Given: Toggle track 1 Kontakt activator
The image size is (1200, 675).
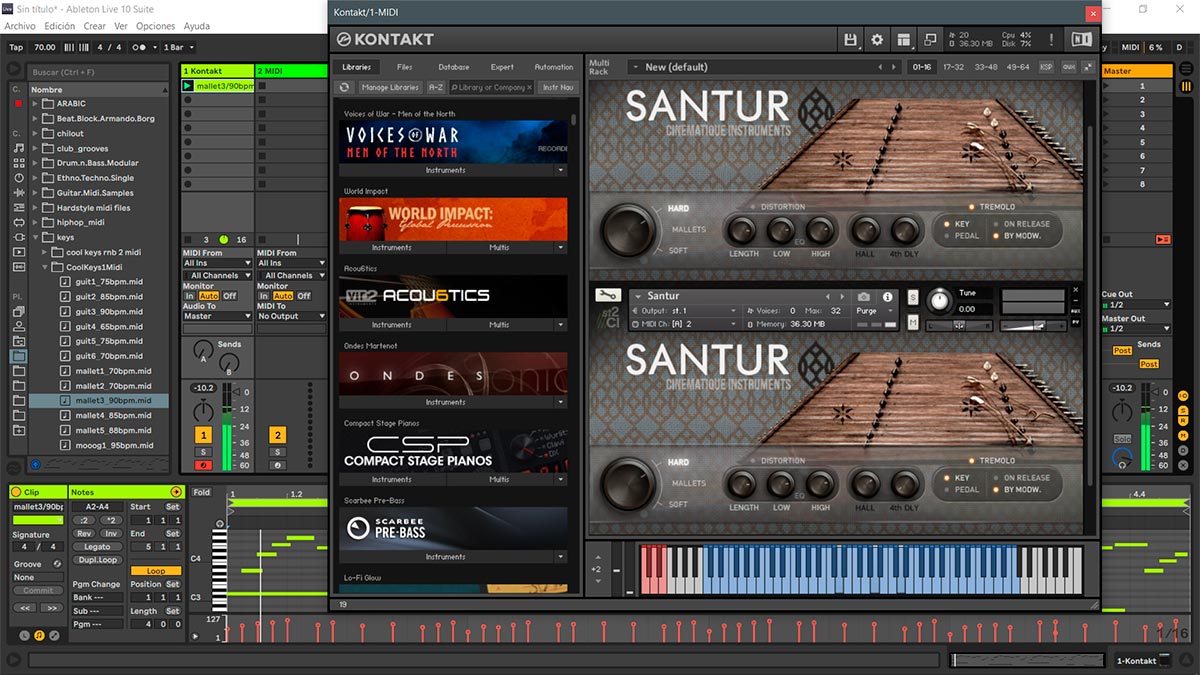Looking at the screenshot, I should [203, 435].
